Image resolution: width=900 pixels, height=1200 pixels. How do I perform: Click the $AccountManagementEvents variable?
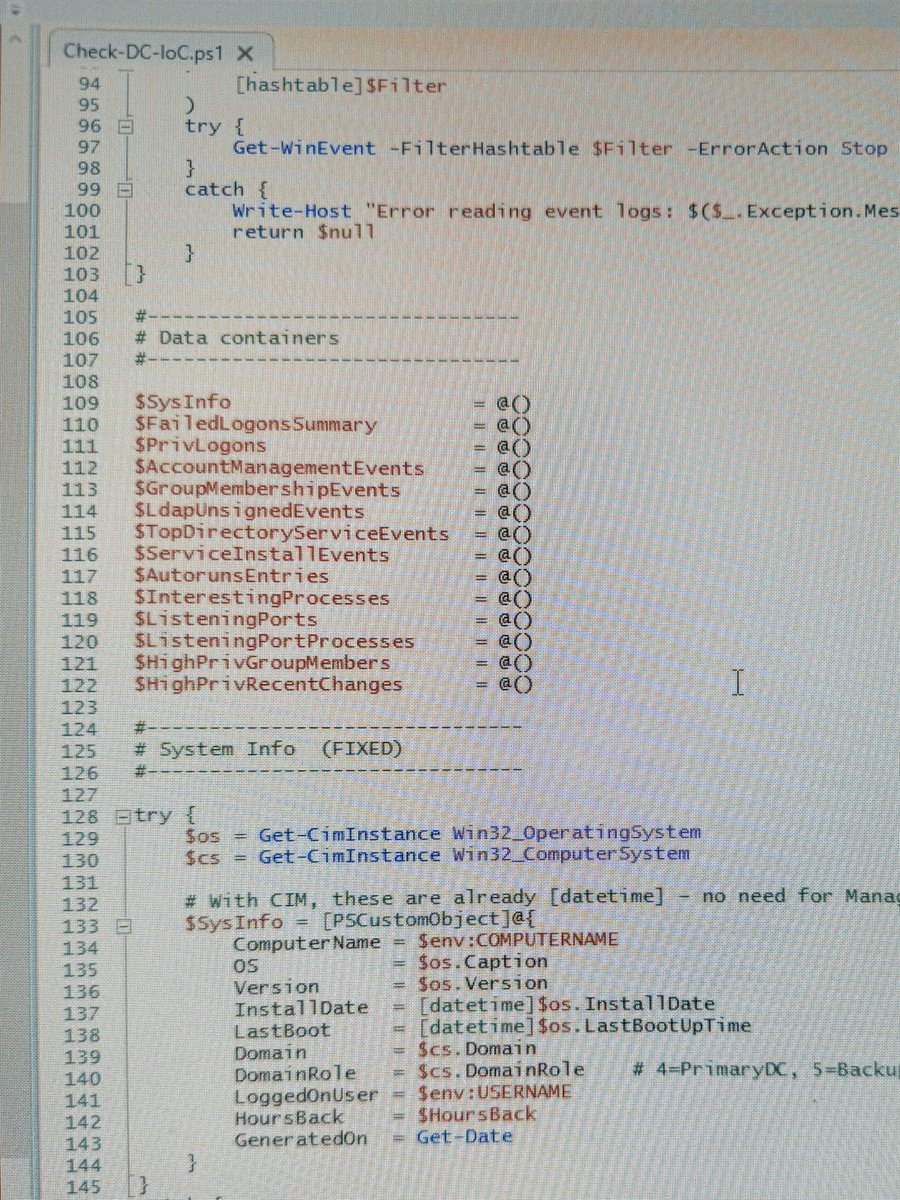[279, 467]
